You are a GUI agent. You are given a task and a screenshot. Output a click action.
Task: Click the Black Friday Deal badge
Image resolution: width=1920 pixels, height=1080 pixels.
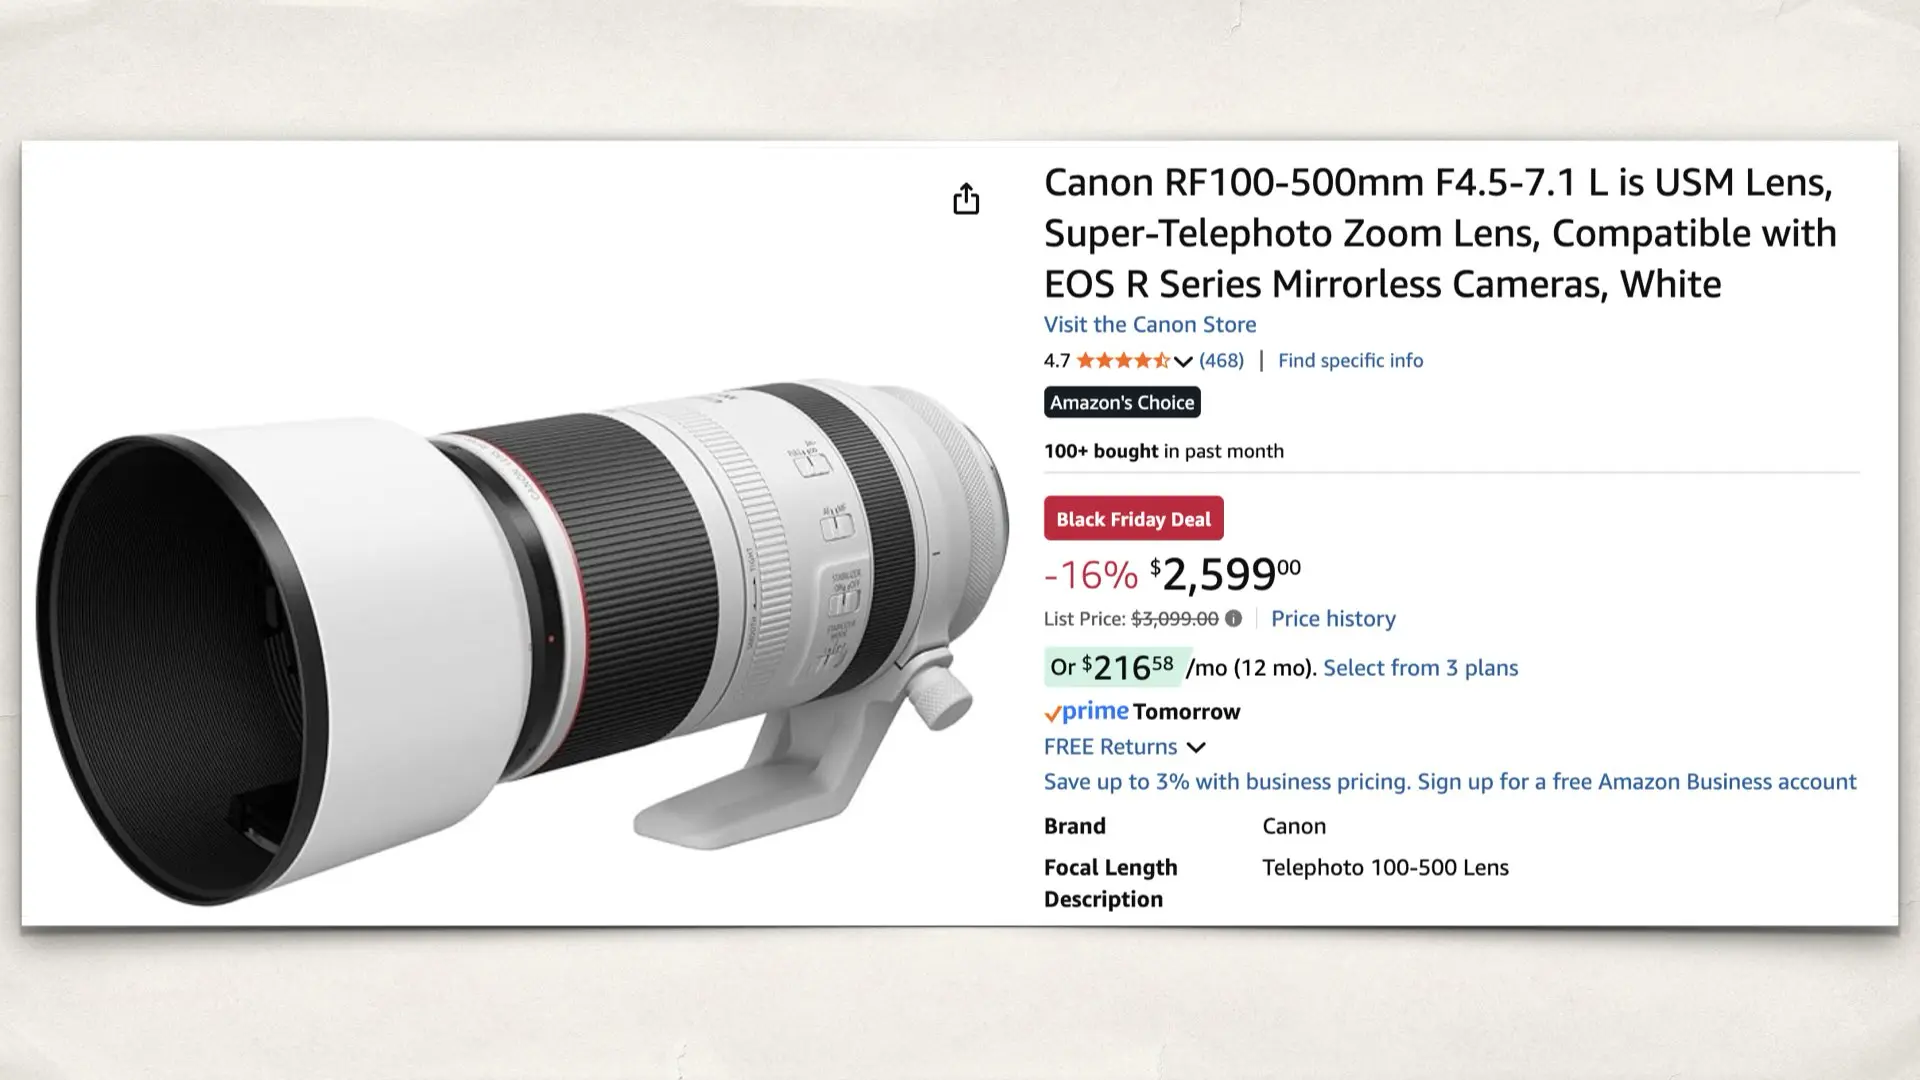point(1133,518)
